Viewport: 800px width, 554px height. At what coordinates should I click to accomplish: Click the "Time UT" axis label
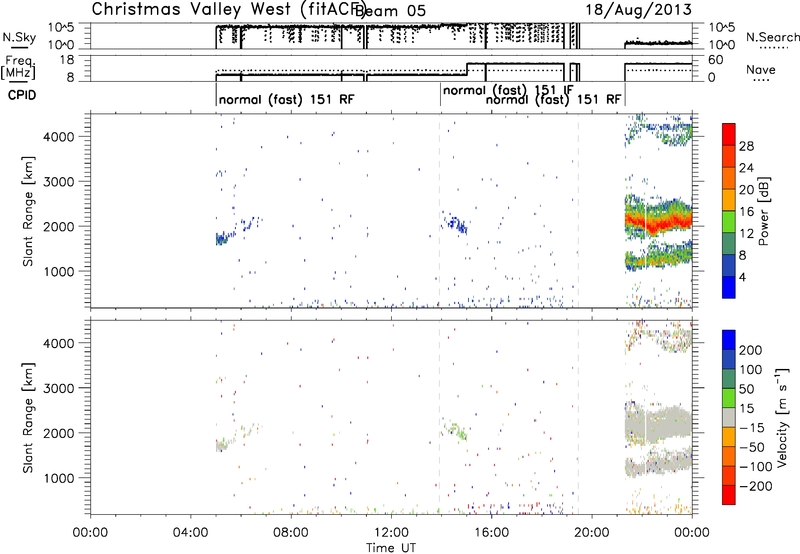[391, 547]
